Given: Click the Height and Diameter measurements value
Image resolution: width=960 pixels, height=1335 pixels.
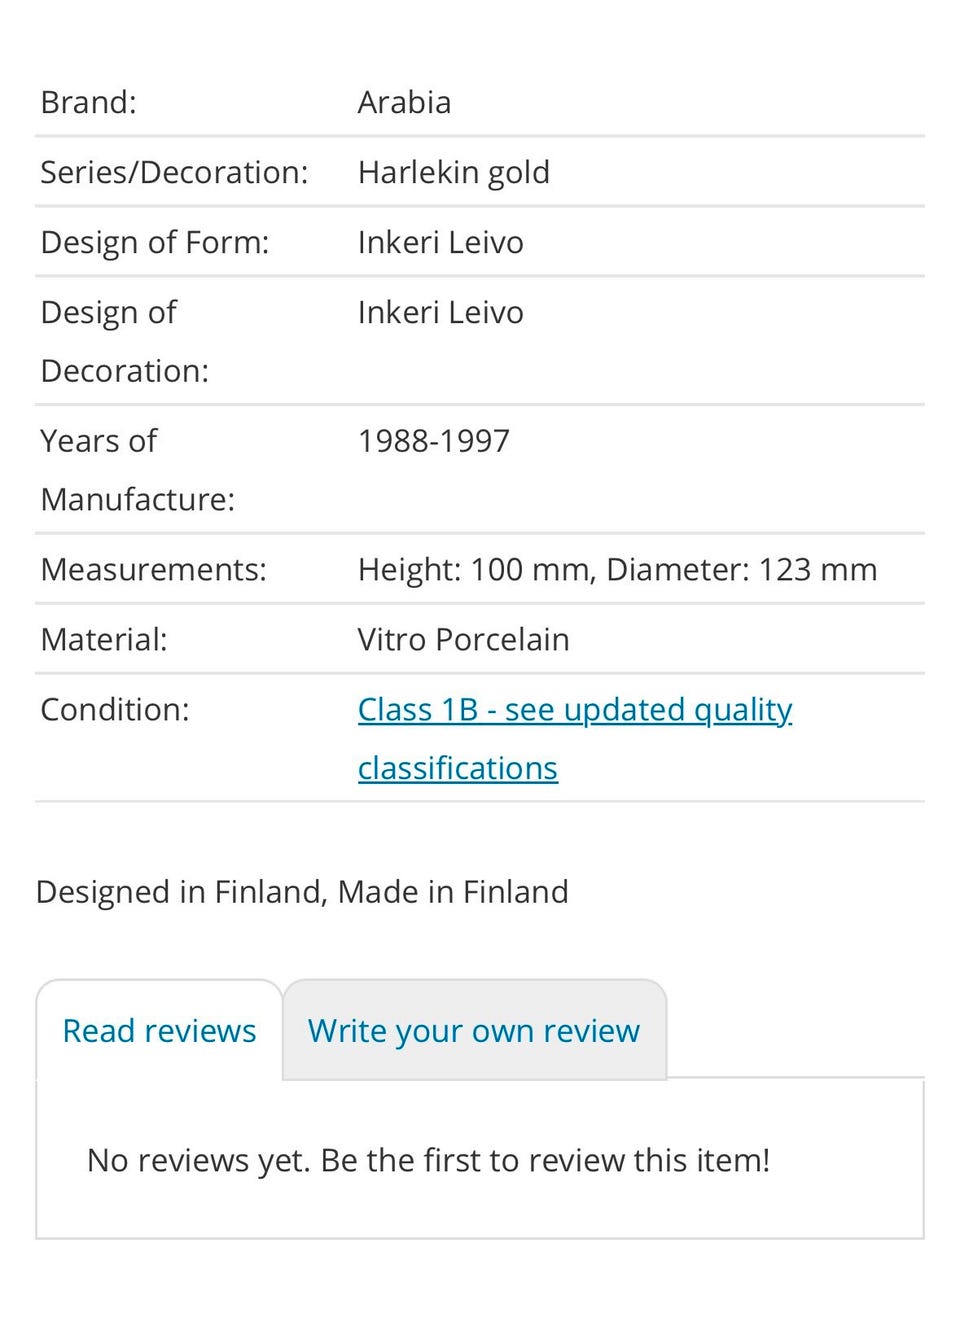Looking at the screenshot, I should tap(617, 569).
